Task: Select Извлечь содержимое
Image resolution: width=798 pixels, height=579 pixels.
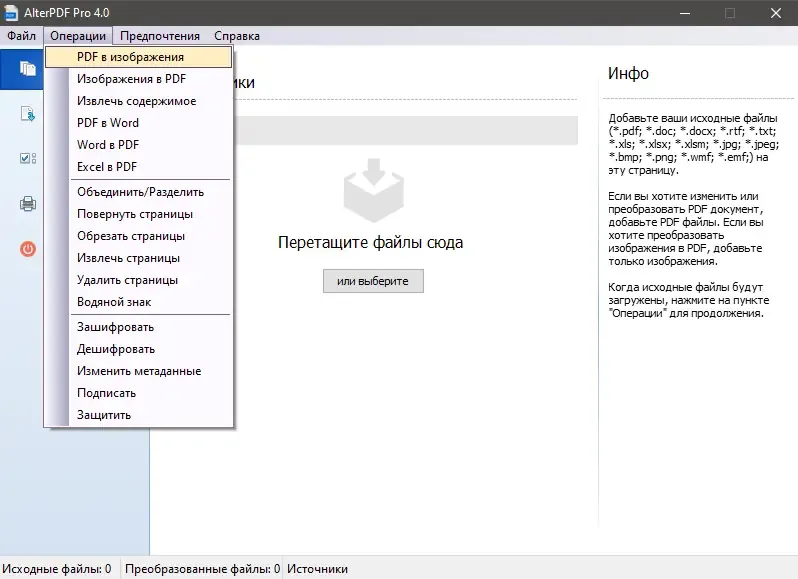Action: click(138, 101)
